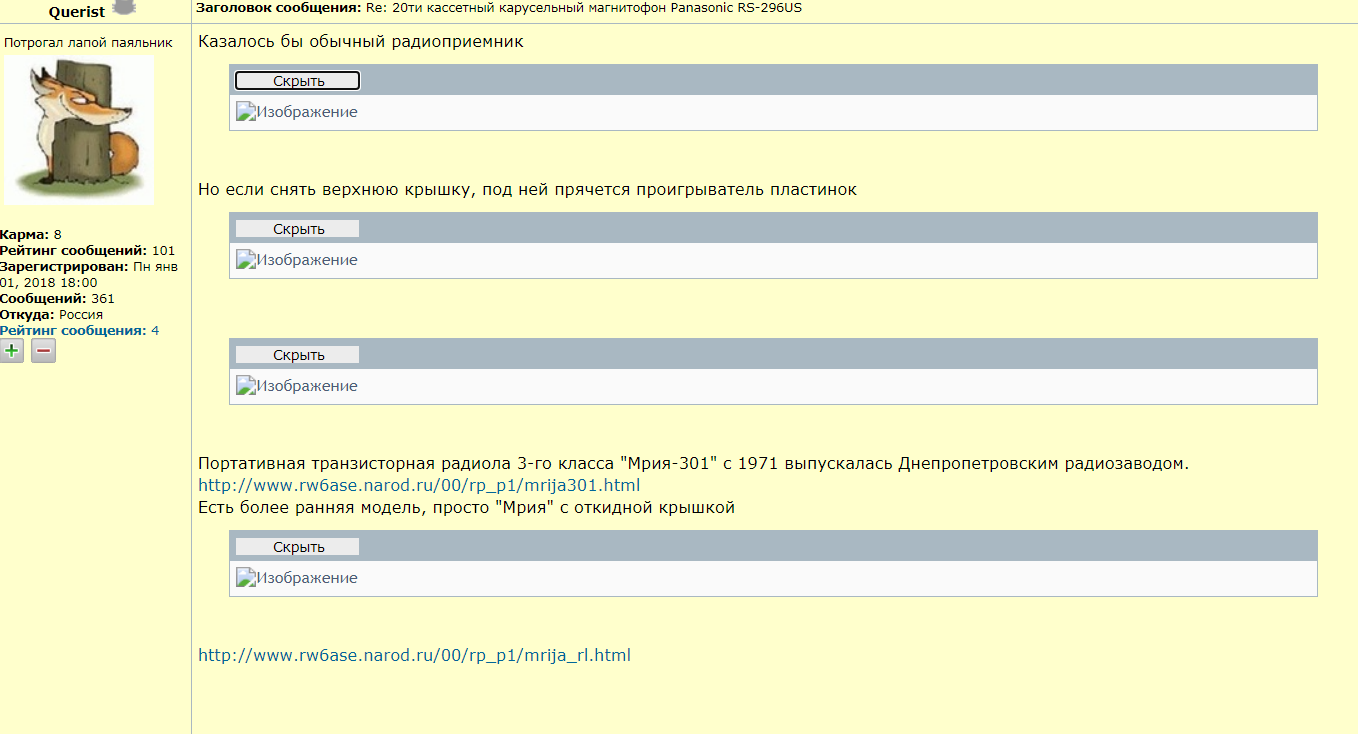Open the mrija_rl.html link
The width and height of the screenshot is (1358, 734).
tap(414, 656)
